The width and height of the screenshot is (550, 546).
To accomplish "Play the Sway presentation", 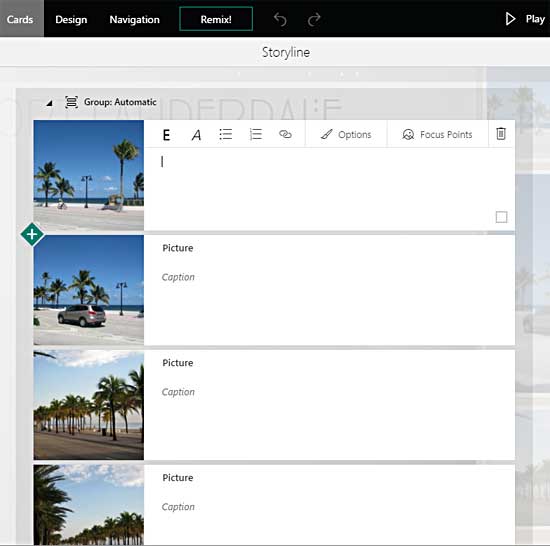I will pyautogui.click(x=525, y=19).
